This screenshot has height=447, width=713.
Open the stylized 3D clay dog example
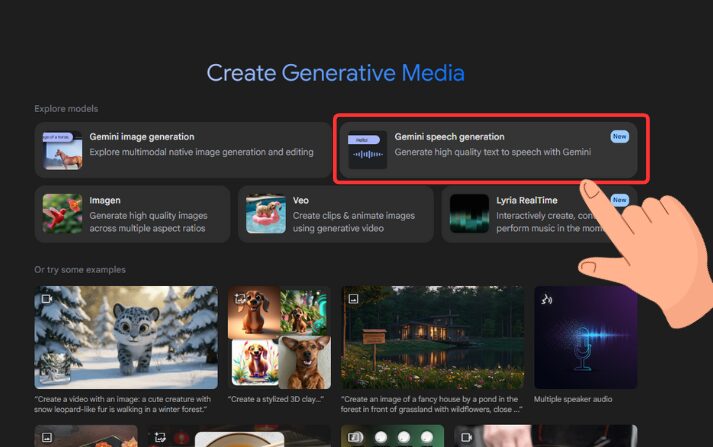tap(279, 337)
